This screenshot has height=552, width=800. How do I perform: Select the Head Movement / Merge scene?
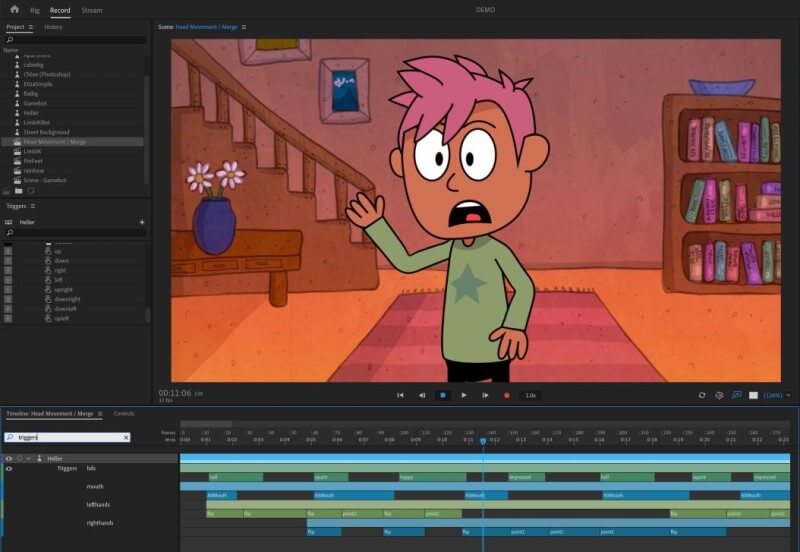click(x=55, y=142)
